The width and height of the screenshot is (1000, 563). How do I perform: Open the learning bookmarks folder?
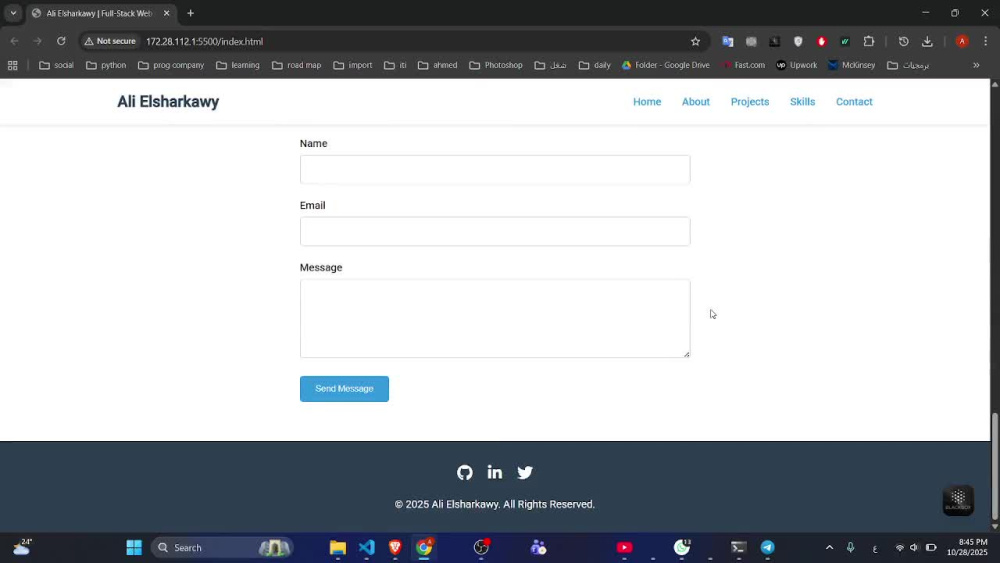point(237,65)
